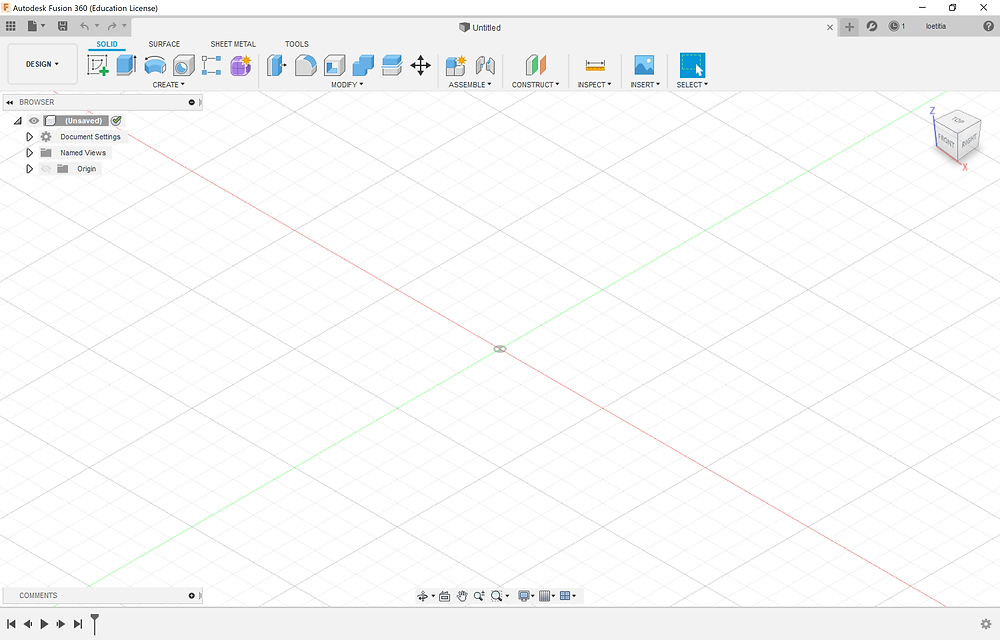Open the CREATE dropdown menu
The height and width of the screenshot is (640, 1000).
[x=168, y=85]
